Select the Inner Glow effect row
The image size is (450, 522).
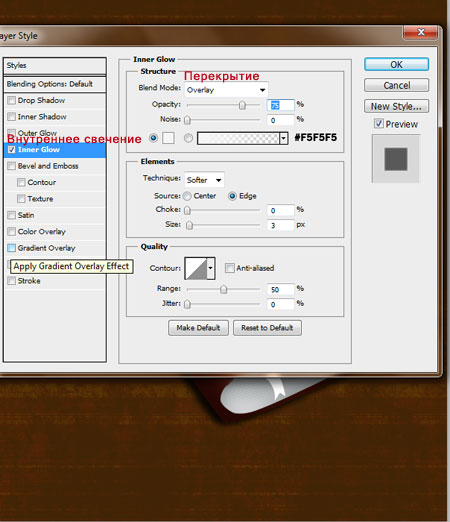[55, 150]
